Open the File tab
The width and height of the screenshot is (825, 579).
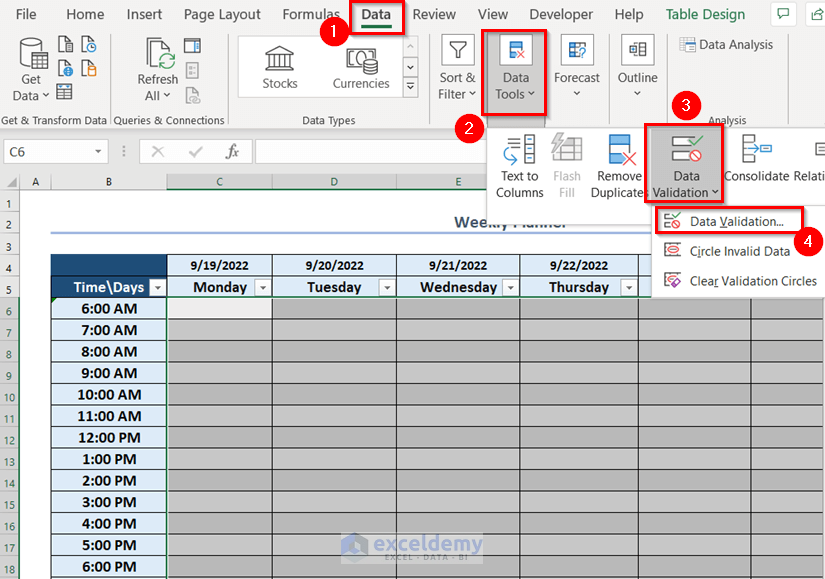(x=26, y=14)
